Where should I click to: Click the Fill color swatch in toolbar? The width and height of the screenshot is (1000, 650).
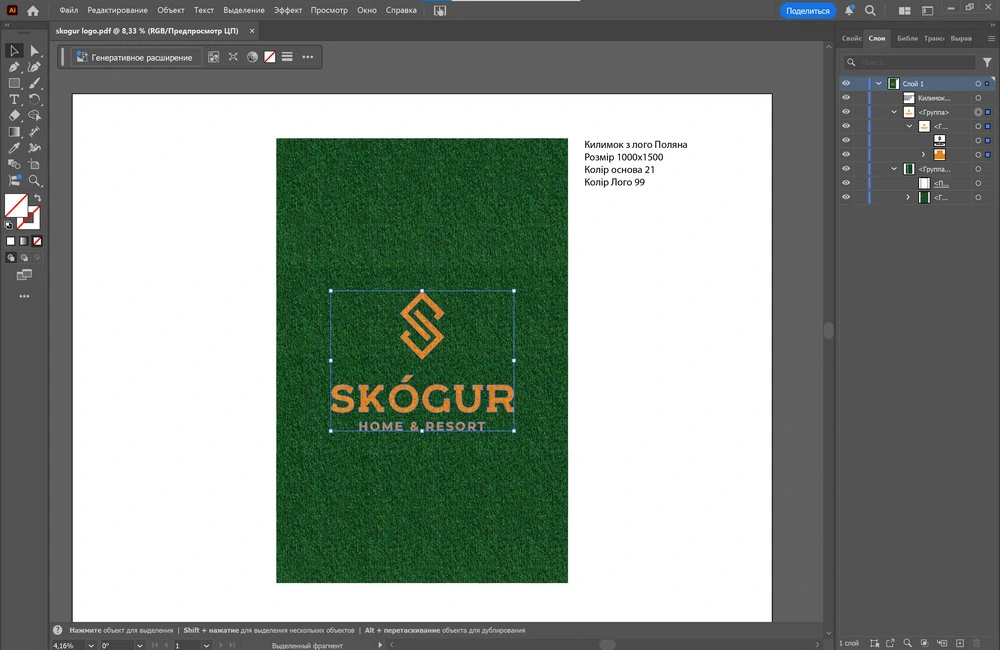pyautogui.click(x=14, y=205)
